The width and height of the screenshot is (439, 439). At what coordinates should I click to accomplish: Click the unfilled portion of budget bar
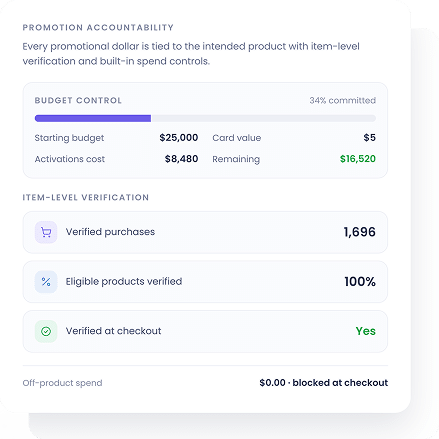(x=263, y=118)
